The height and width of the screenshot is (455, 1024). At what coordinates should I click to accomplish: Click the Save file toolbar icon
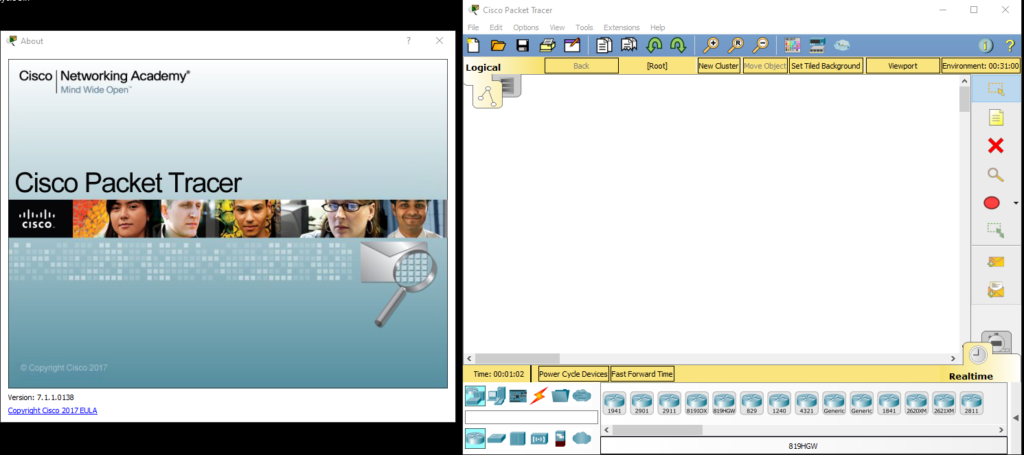522,45
